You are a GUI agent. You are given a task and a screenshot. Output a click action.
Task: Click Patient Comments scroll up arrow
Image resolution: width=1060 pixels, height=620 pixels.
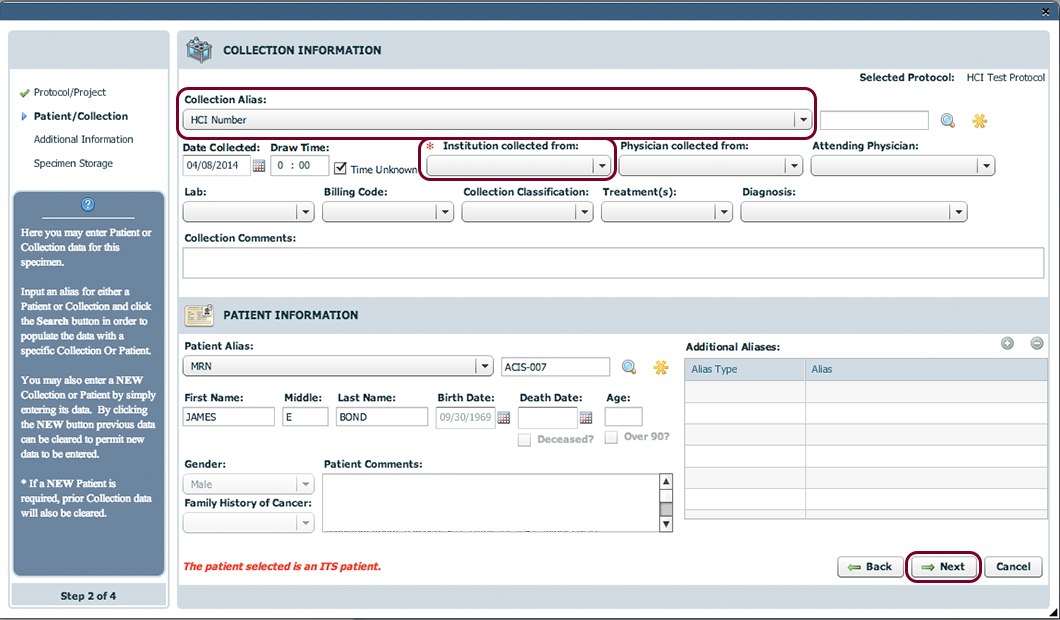[666, 481]
